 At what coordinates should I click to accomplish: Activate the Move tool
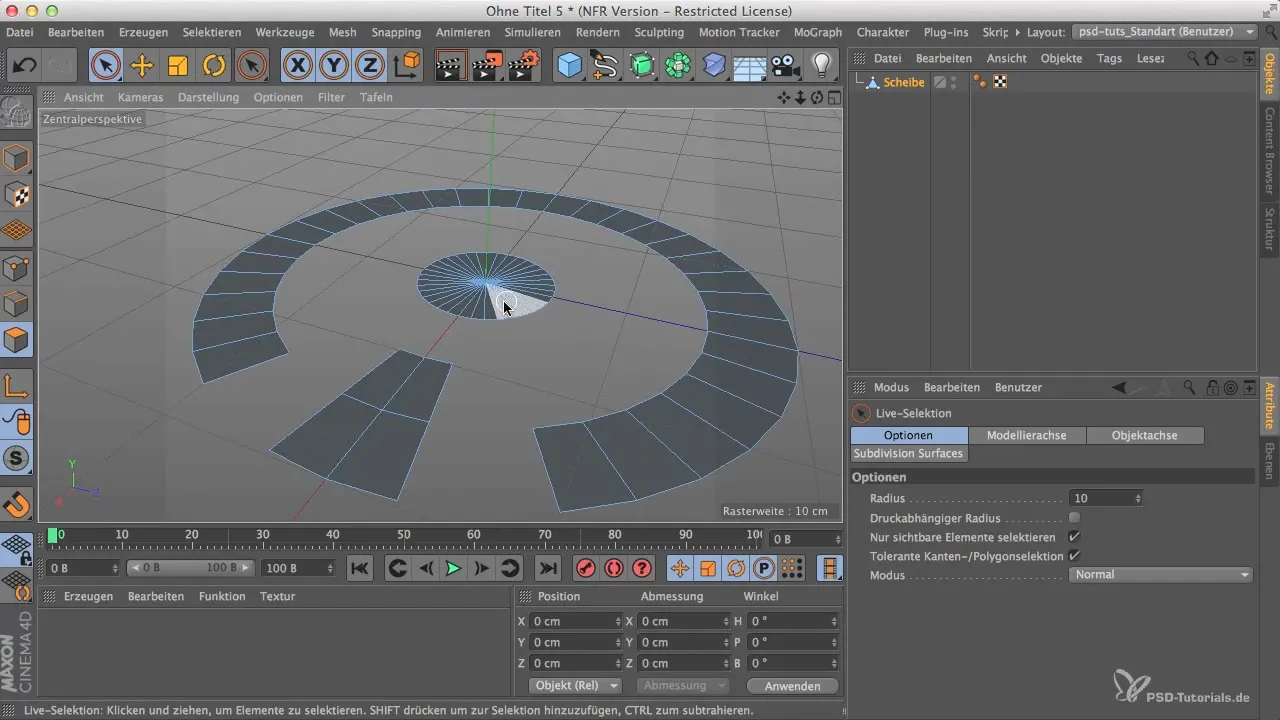pos(142,67)
